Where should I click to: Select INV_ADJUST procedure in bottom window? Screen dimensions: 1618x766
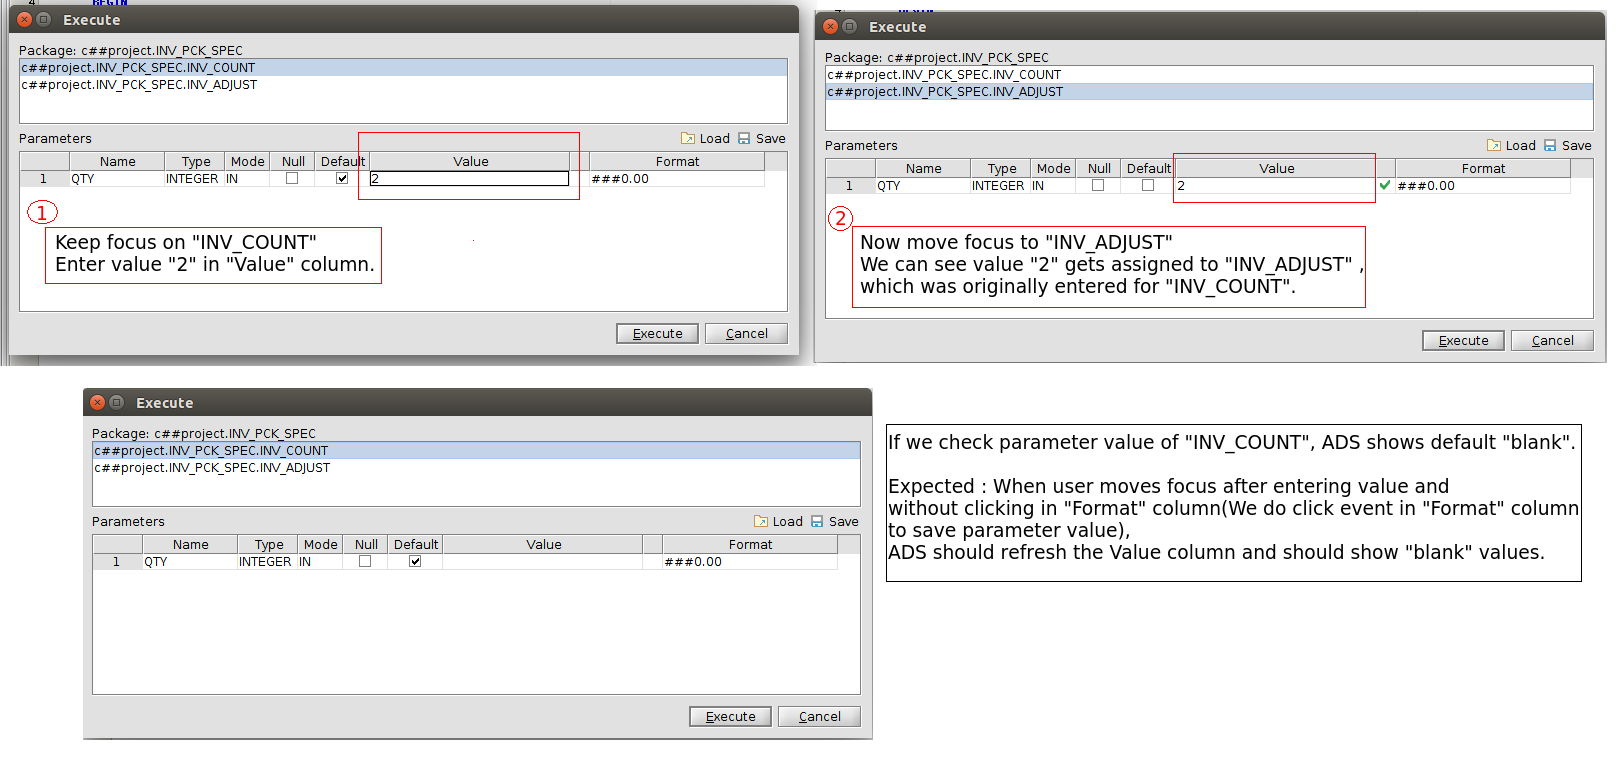476,468
